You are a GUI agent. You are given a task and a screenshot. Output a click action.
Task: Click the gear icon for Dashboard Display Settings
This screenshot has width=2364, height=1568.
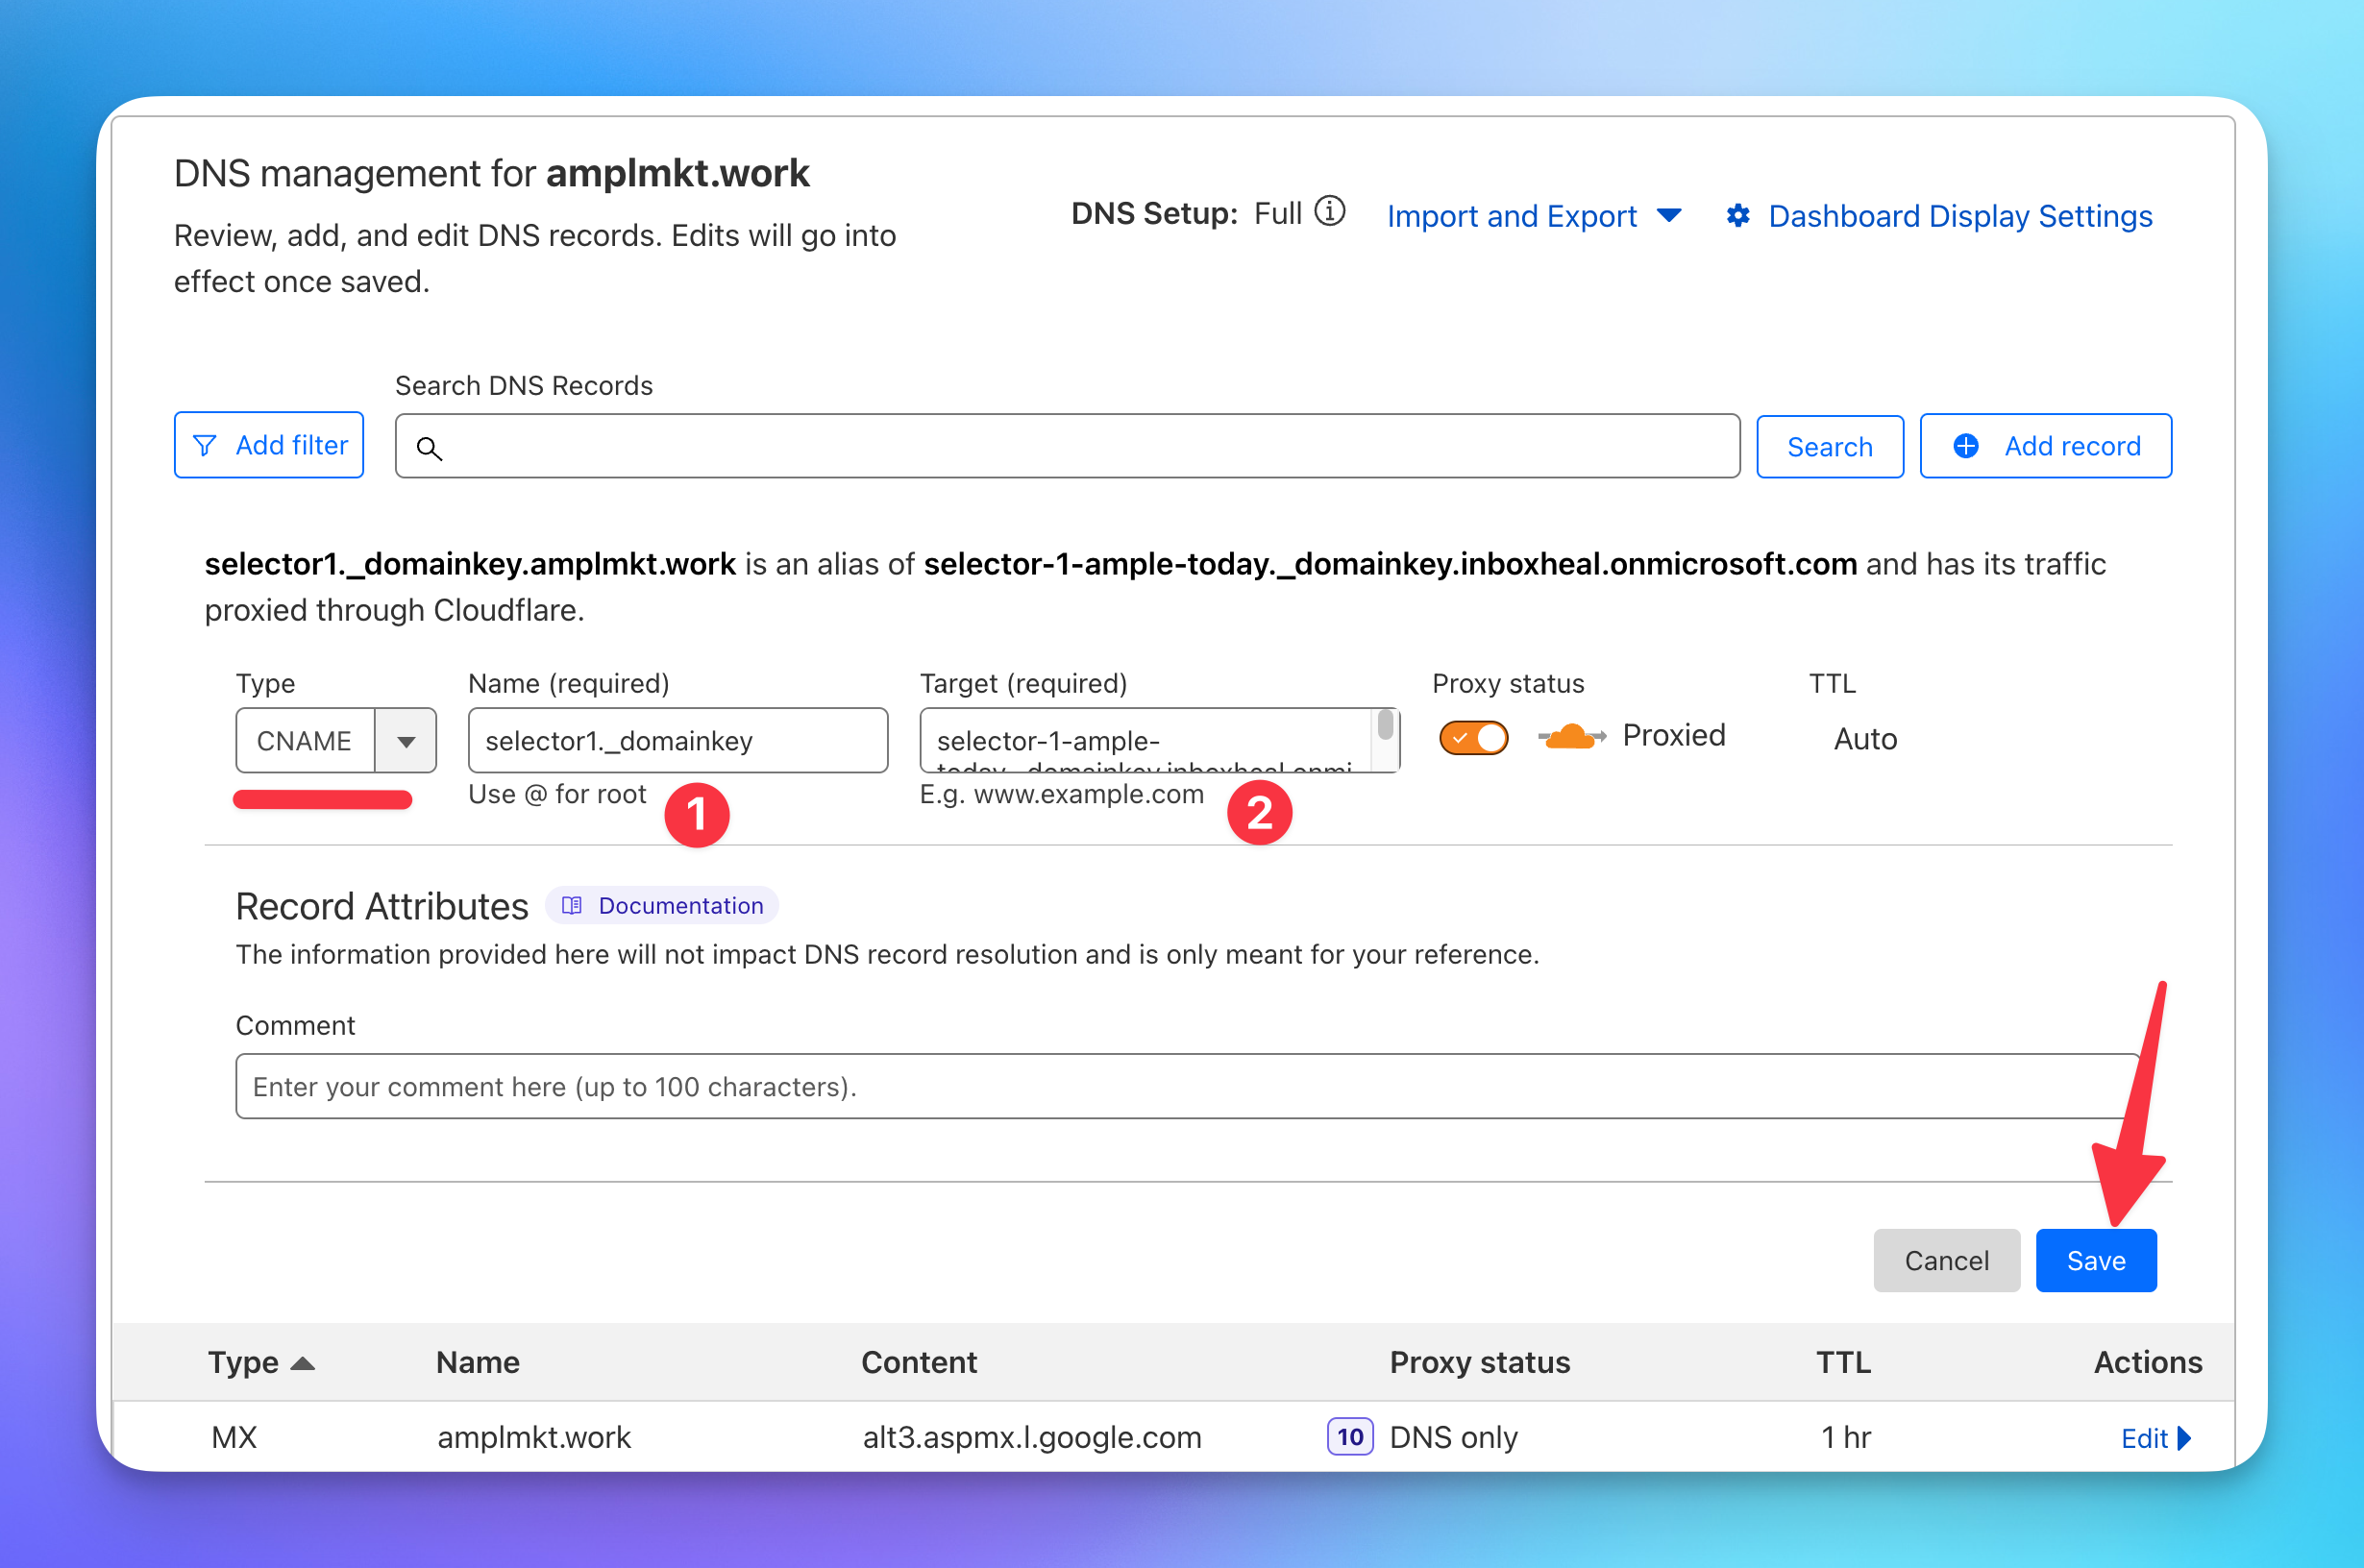[1738, 216]
